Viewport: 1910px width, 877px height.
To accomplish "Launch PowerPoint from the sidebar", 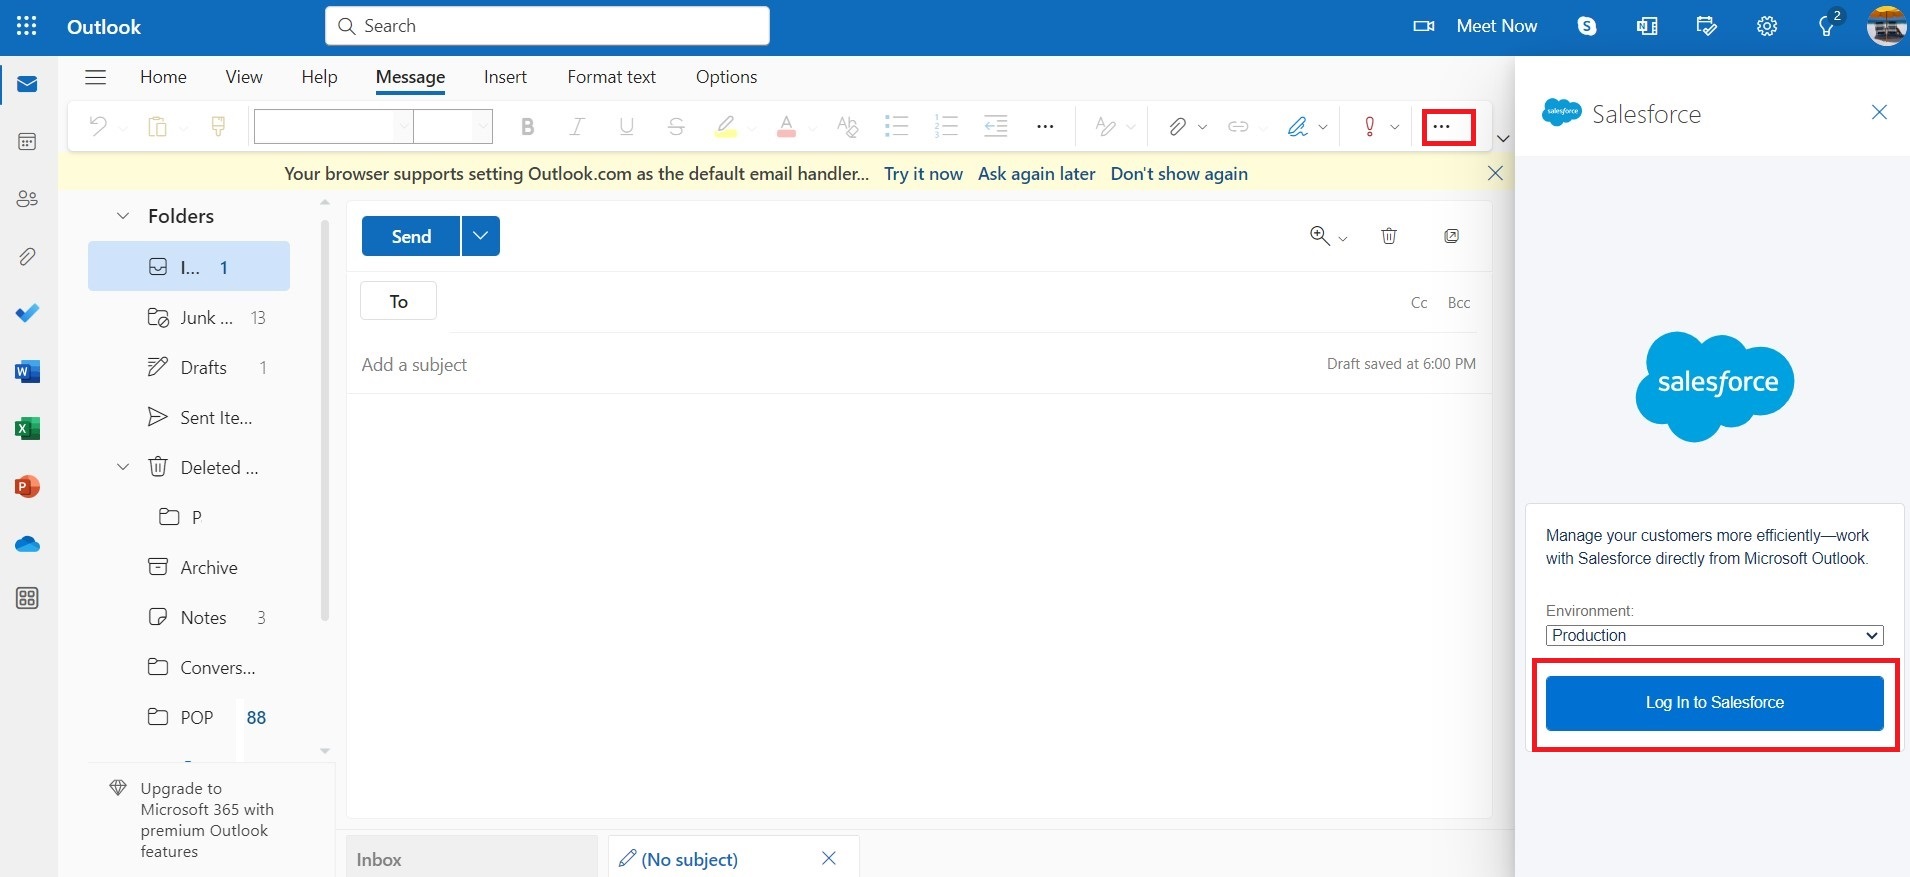I will [27, 487].
